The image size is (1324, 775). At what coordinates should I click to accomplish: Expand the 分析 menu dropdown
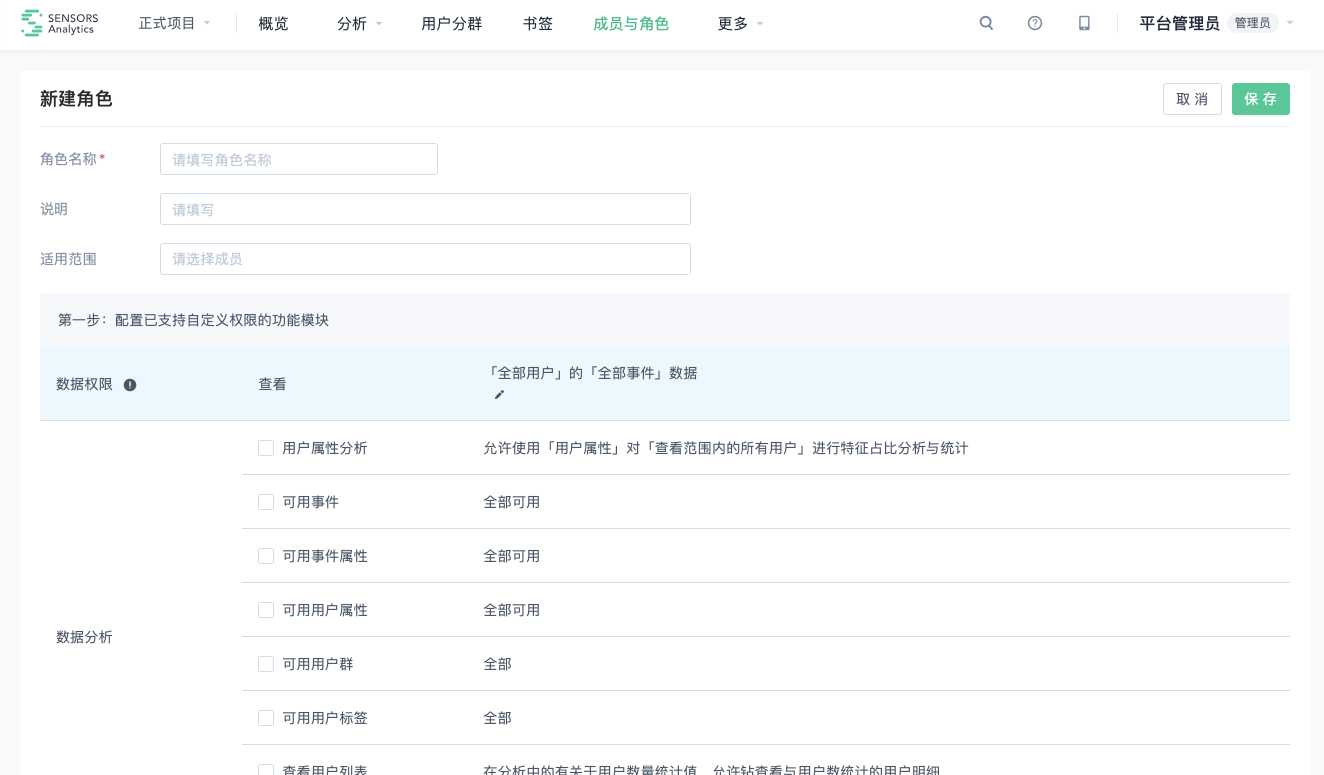(x=360, y=23)
